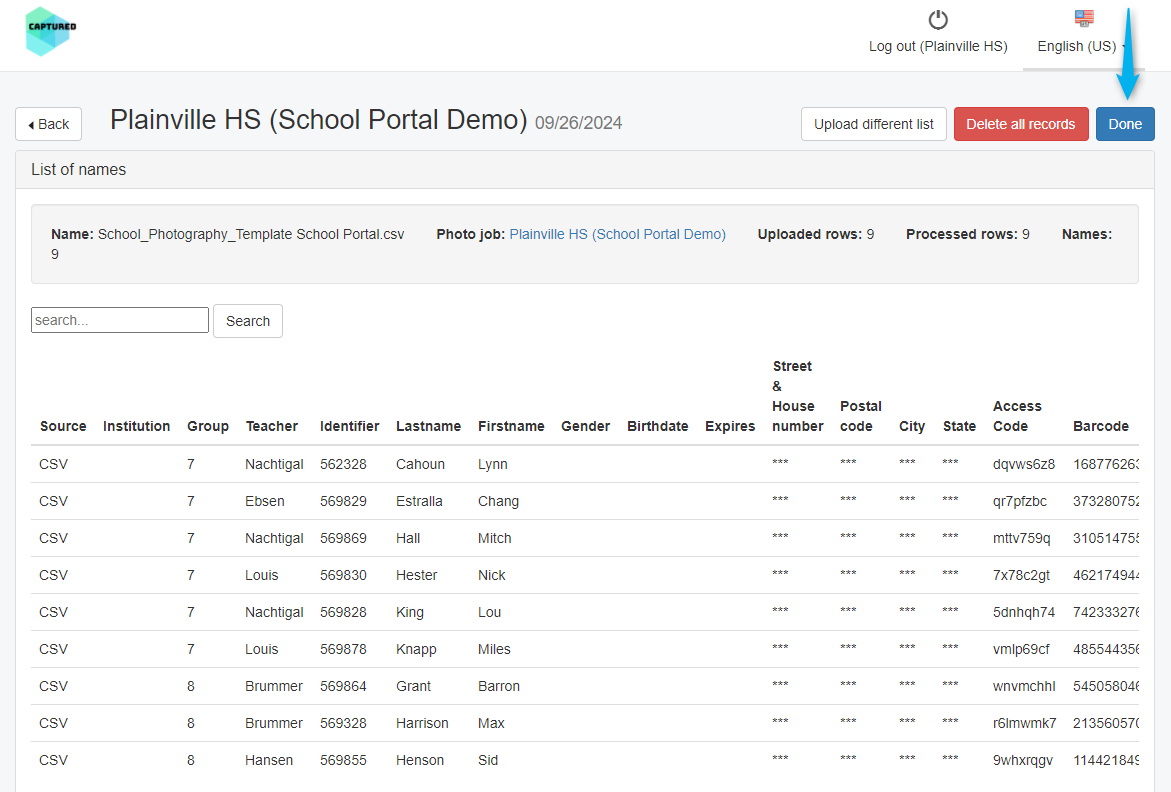
Task: Click access code vmlp69cf
Action: [1021, 649]
